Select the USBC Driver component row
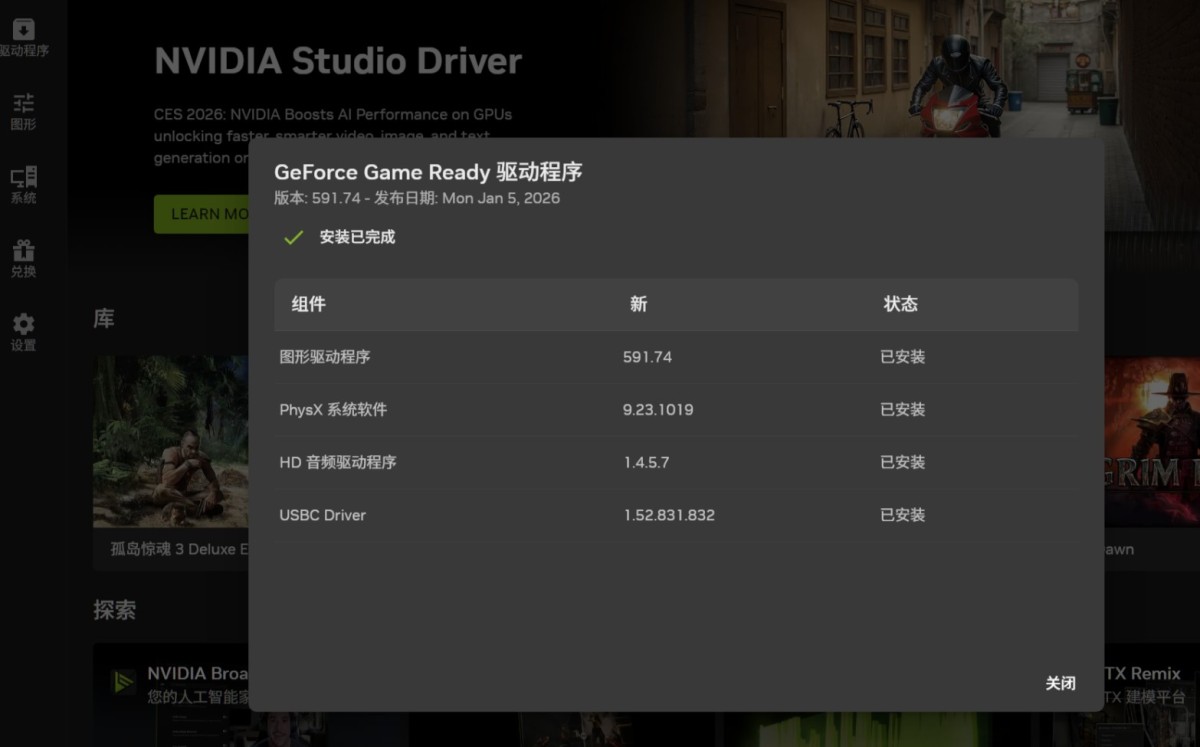The image size is (1200, 747). pos(676,515)
